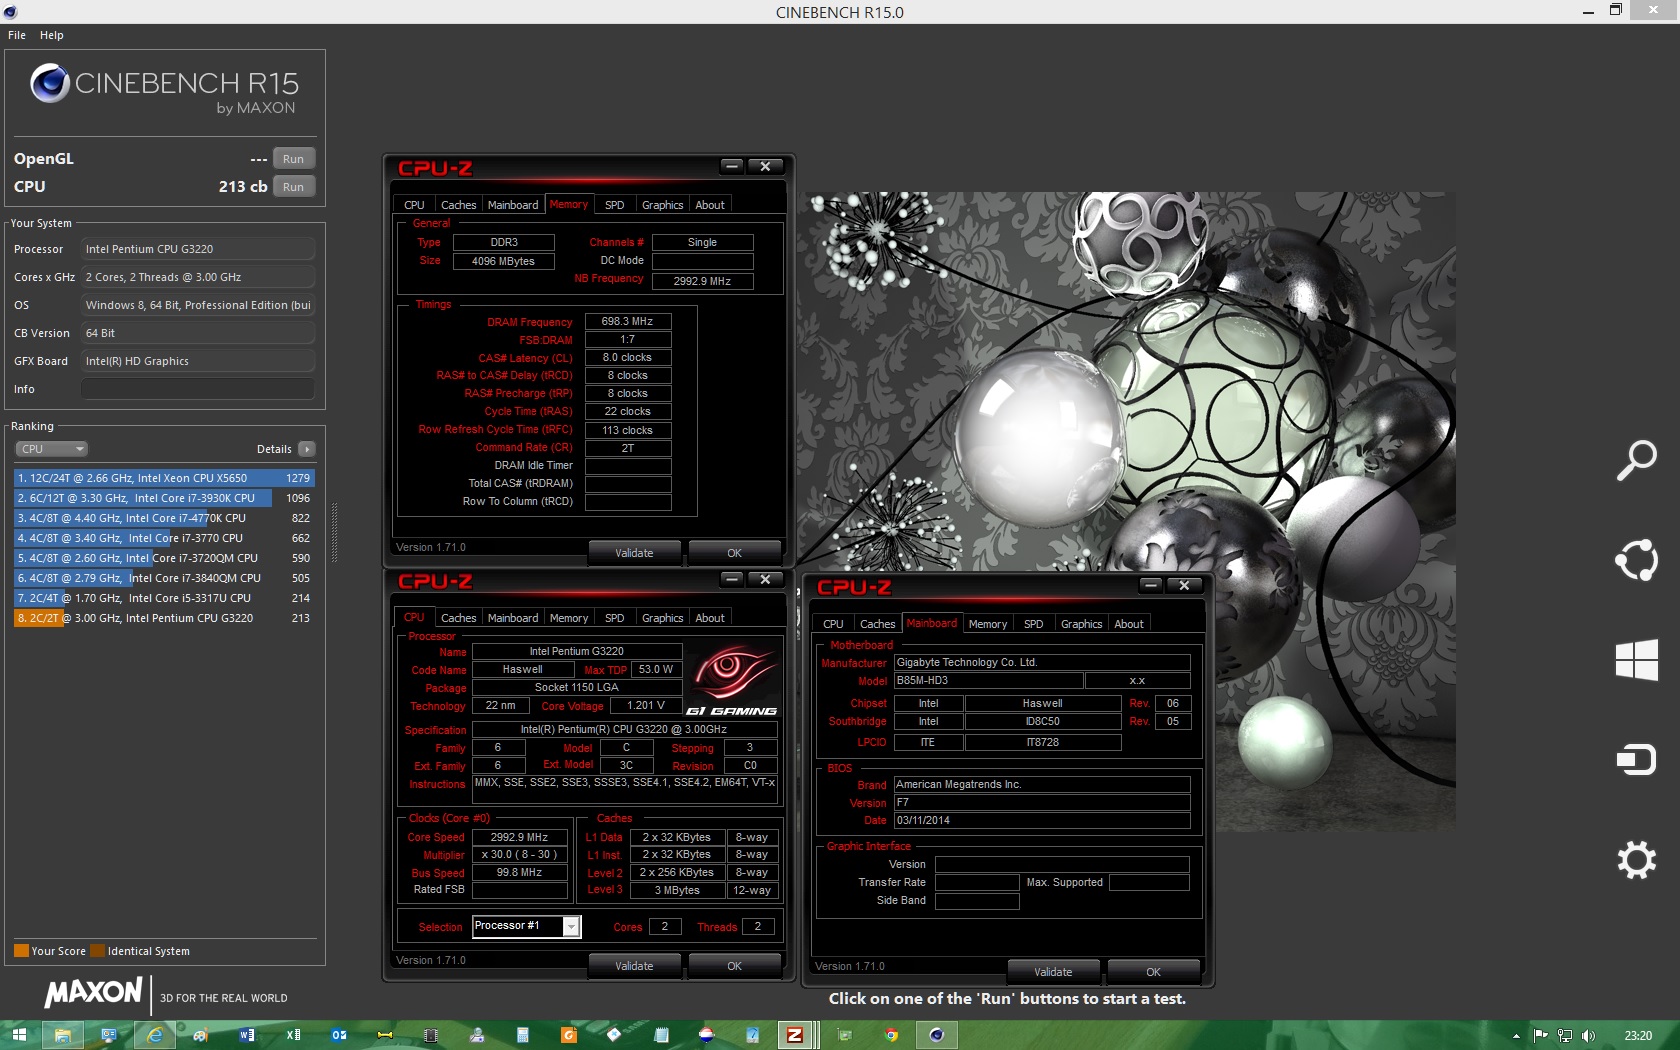Viewport: 1680px width, 1050px height.
Task: Open the Share charm icon
Action: 1636,560
